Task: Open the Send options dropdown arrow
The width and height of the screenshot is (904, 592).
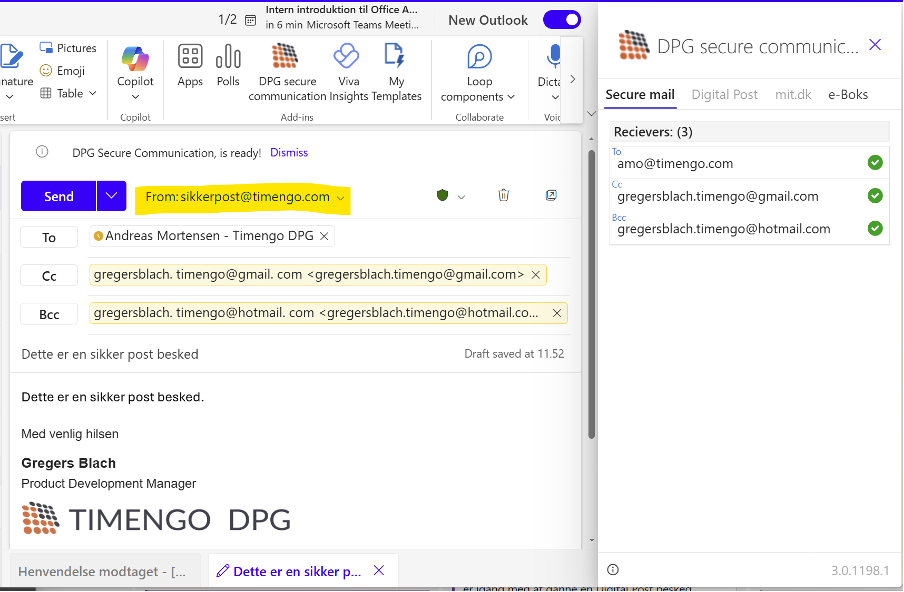Action: [x=111, y=196]
